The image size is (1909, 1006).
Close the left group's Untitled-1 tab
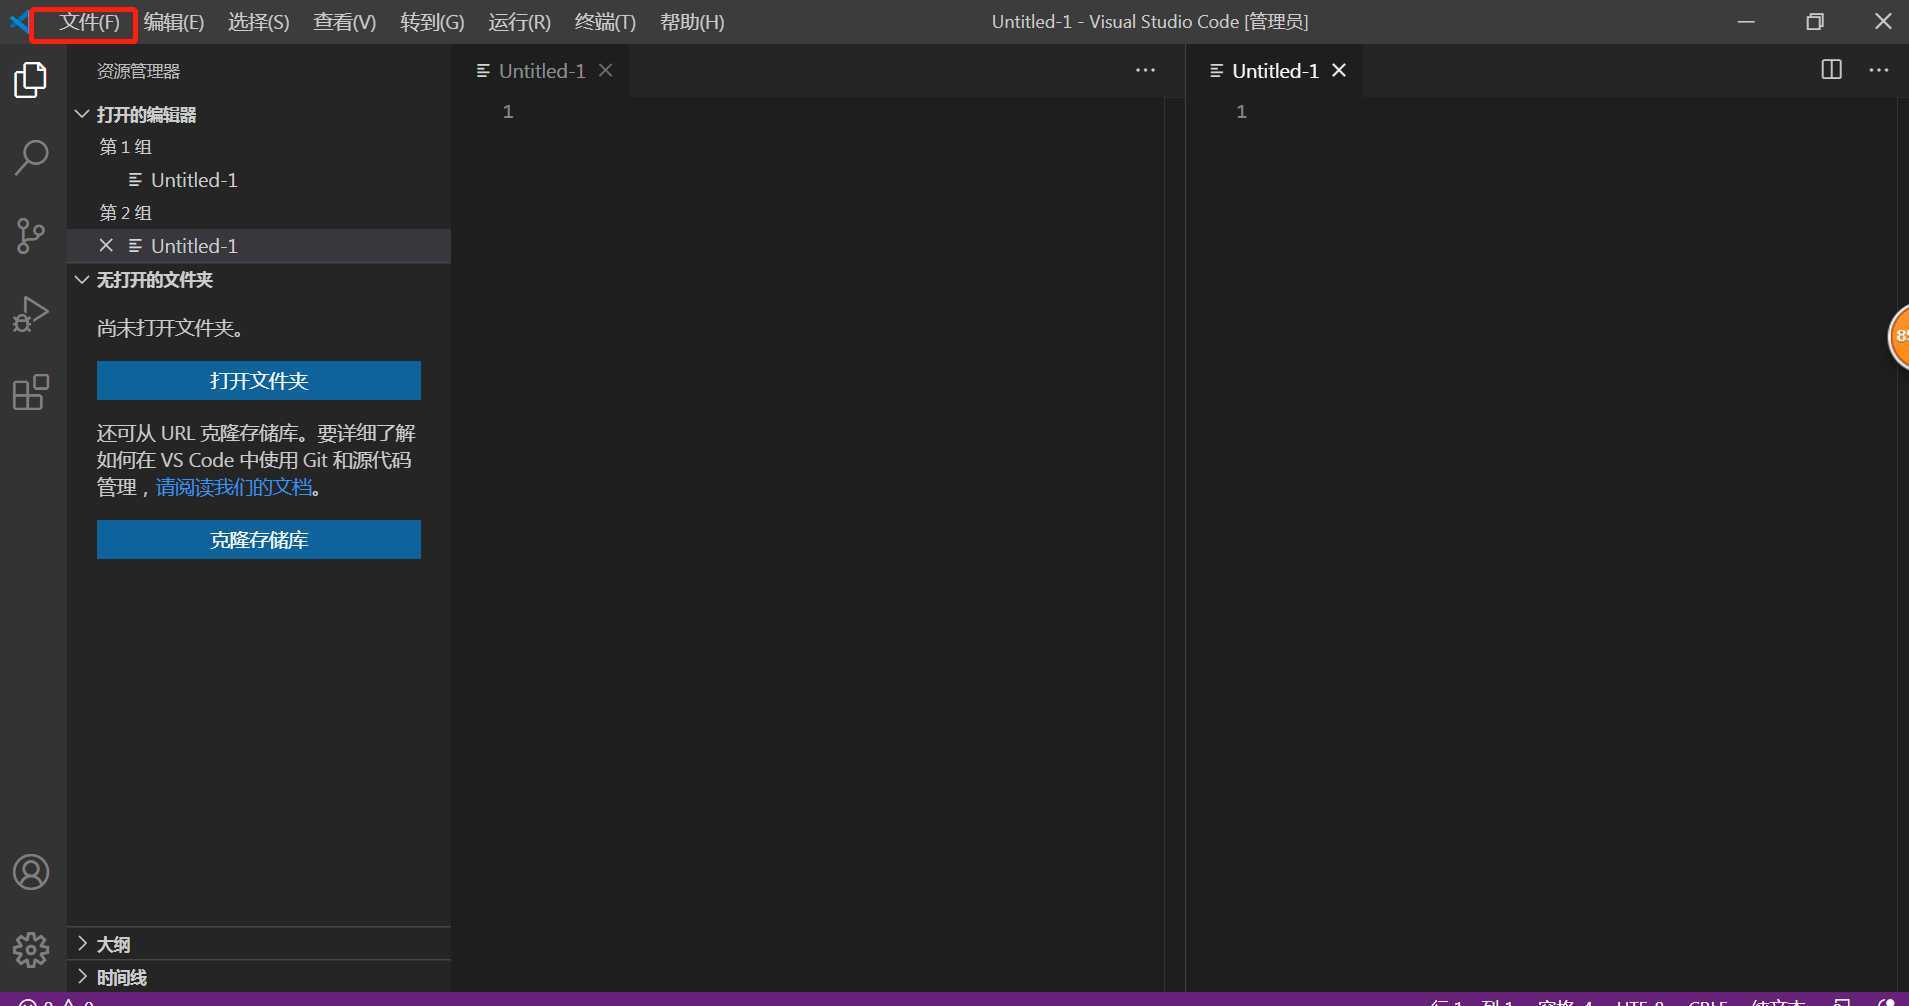click(x=605, y=70)
